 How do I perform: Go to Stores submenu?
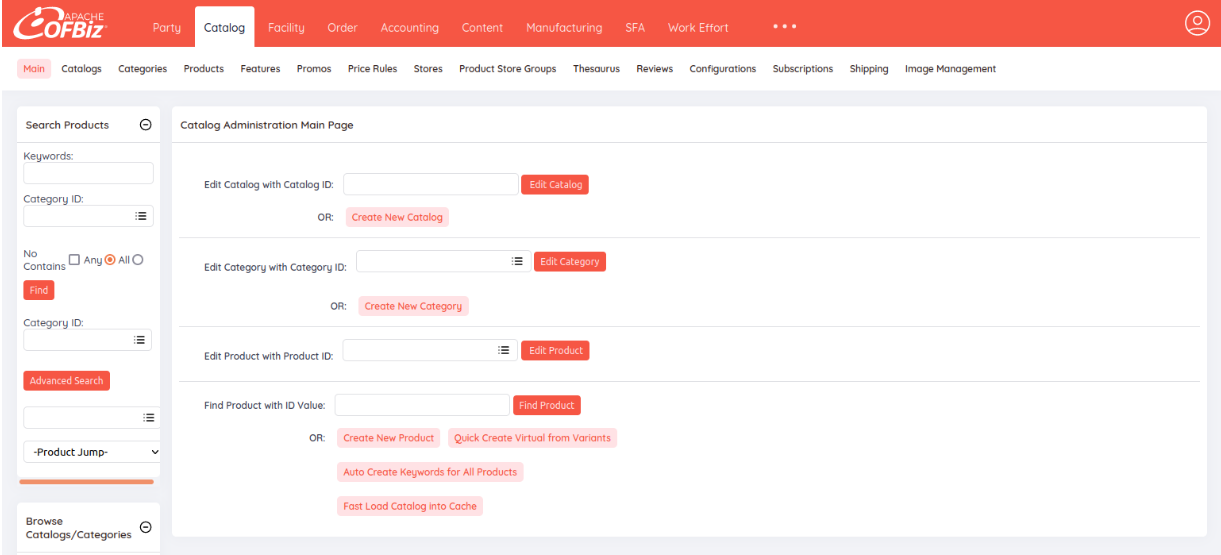[x=428, y=69]
